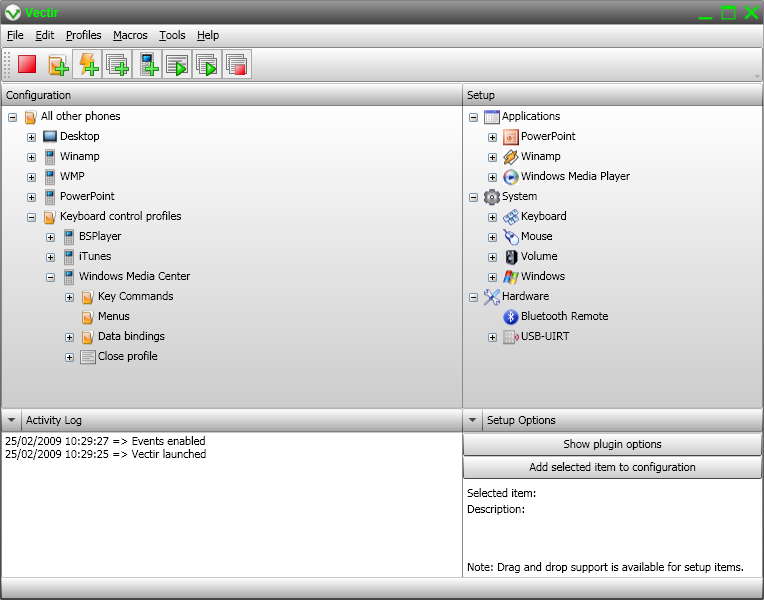The image size is (764, 600).
Task: Select the All other phones folder icon
Action: pos(30,117)
